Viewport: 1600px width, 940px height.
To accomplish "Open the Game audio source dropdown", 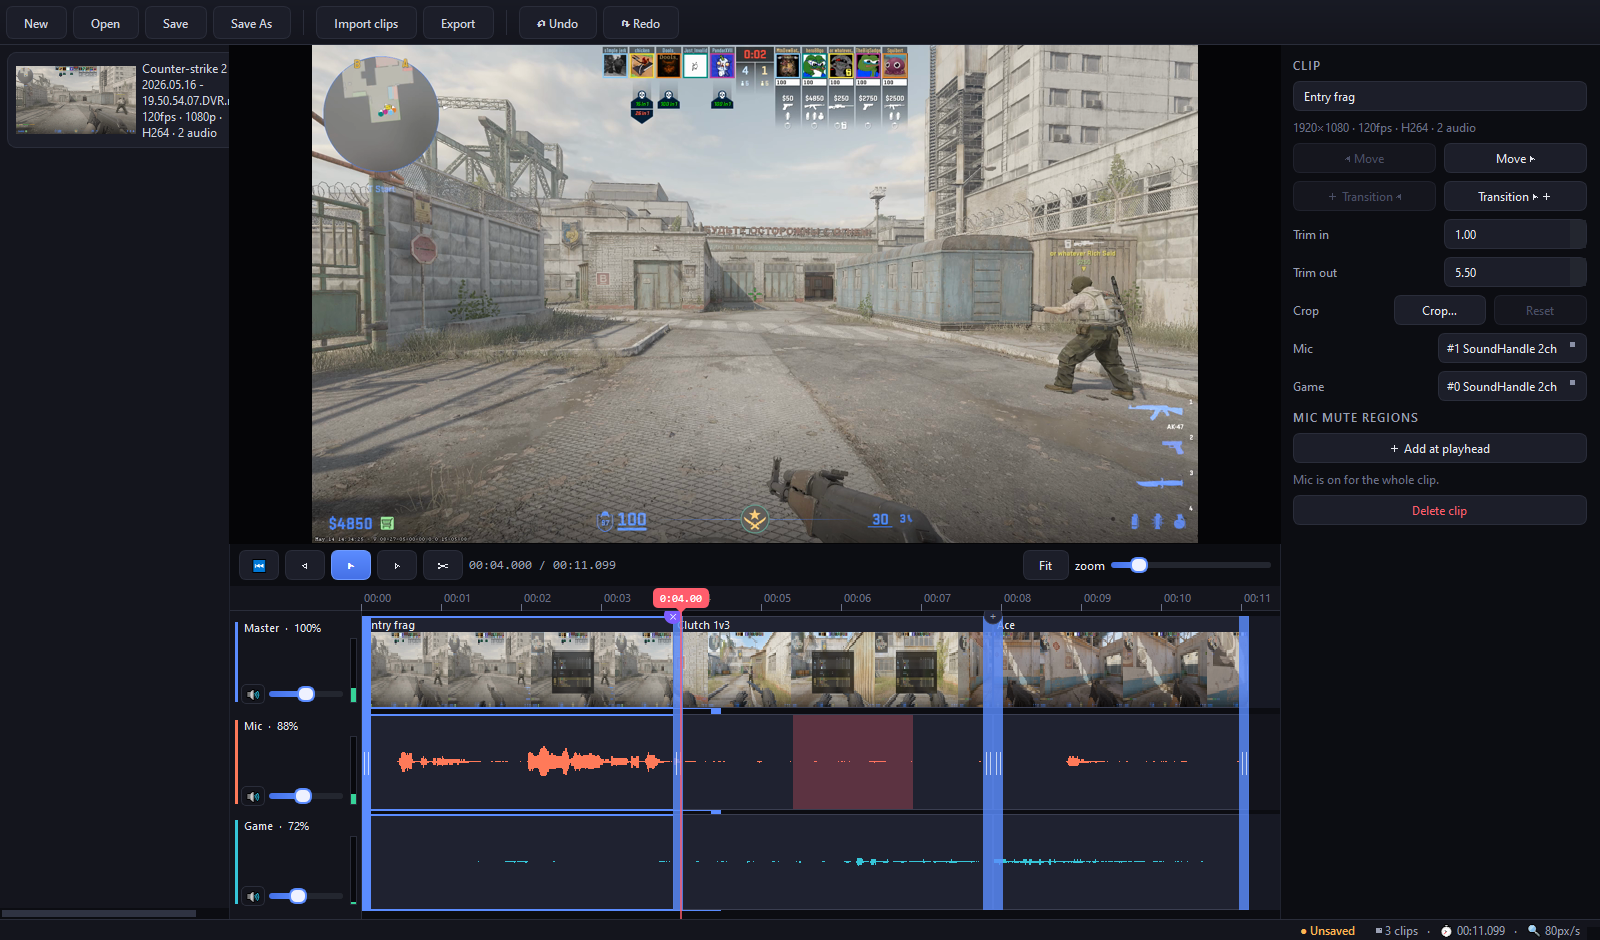I will coord(1511,386).
